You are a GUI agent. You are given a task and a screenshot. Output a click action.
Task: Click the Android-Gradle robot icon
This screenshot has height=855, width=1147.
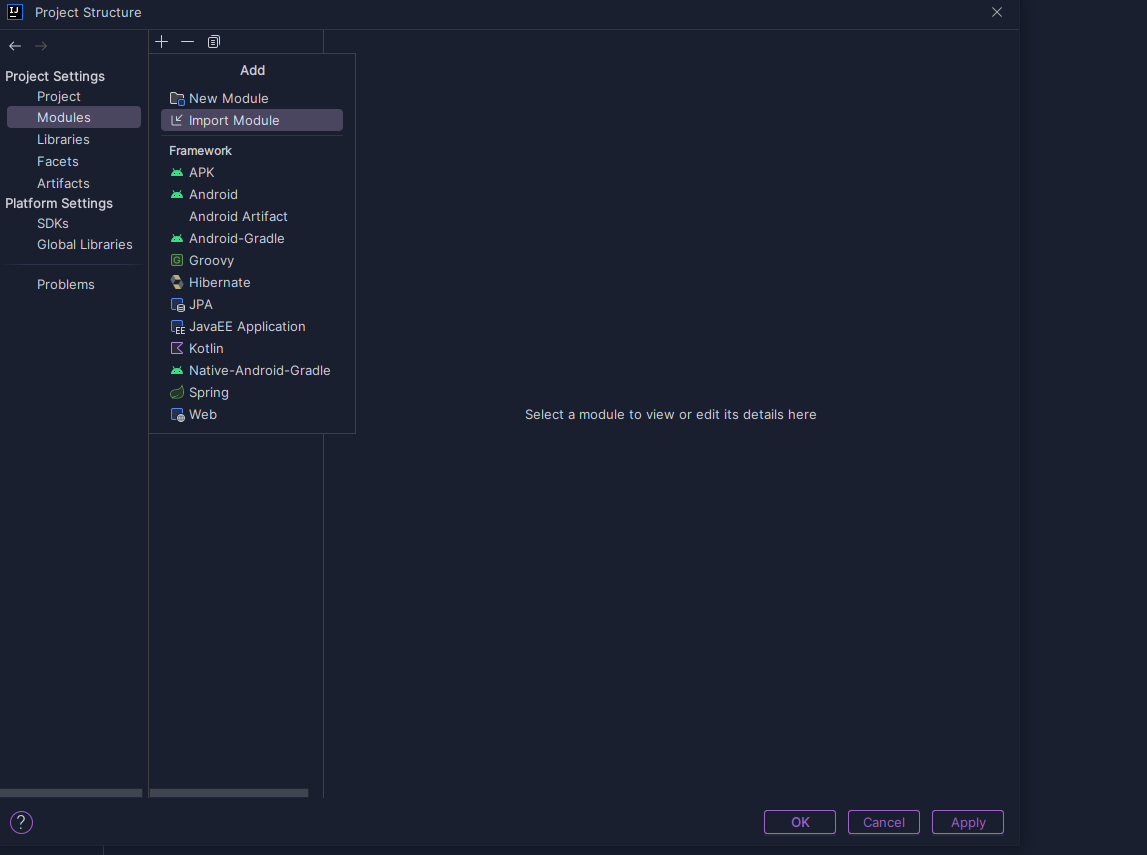[x=177, y=238]
